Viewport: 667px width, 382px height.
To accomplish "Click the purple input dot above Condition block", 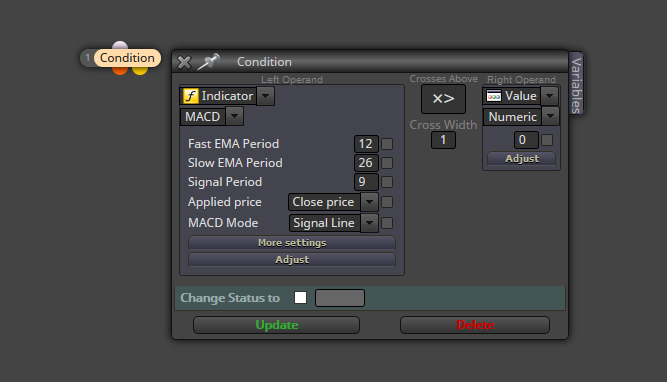I will pos(120,45).
